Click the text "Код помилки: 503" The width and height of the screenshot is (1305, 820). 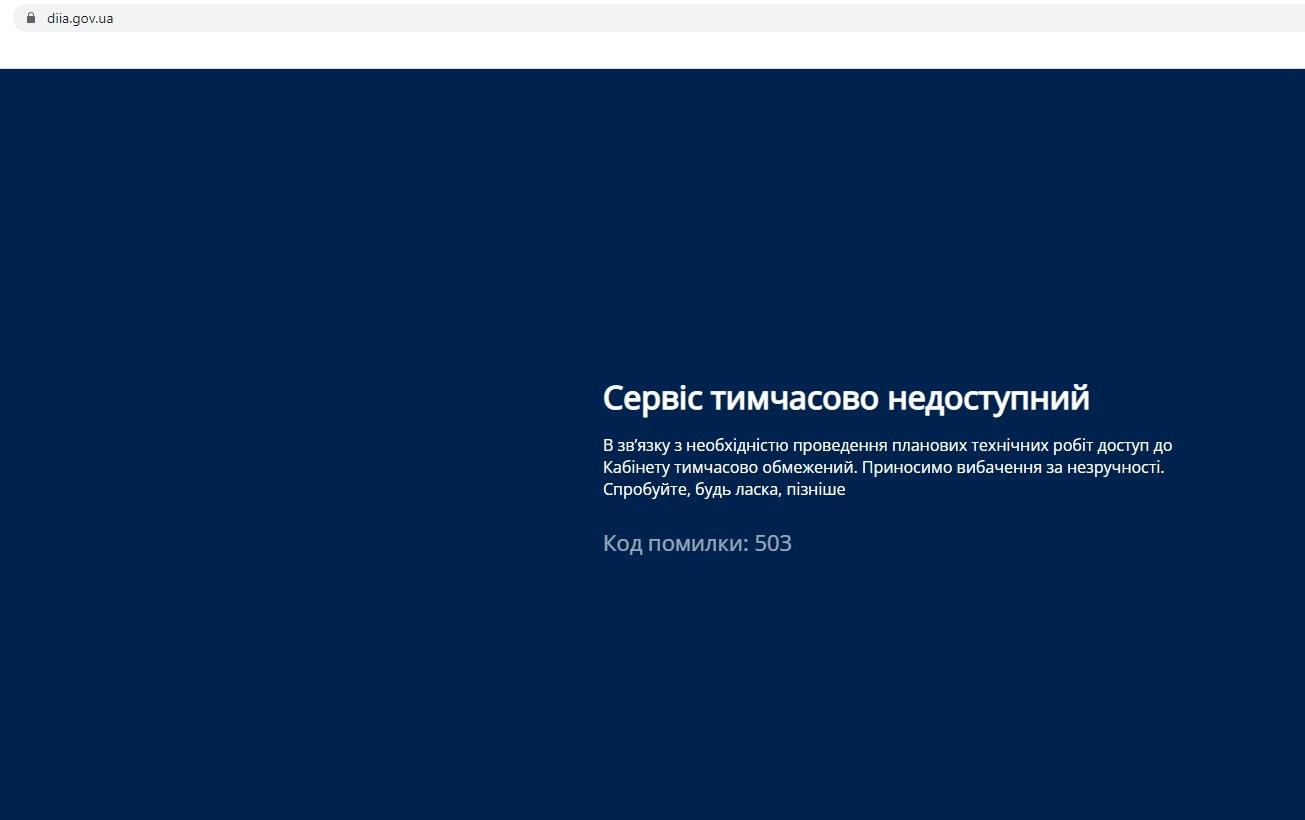point(697,543)
